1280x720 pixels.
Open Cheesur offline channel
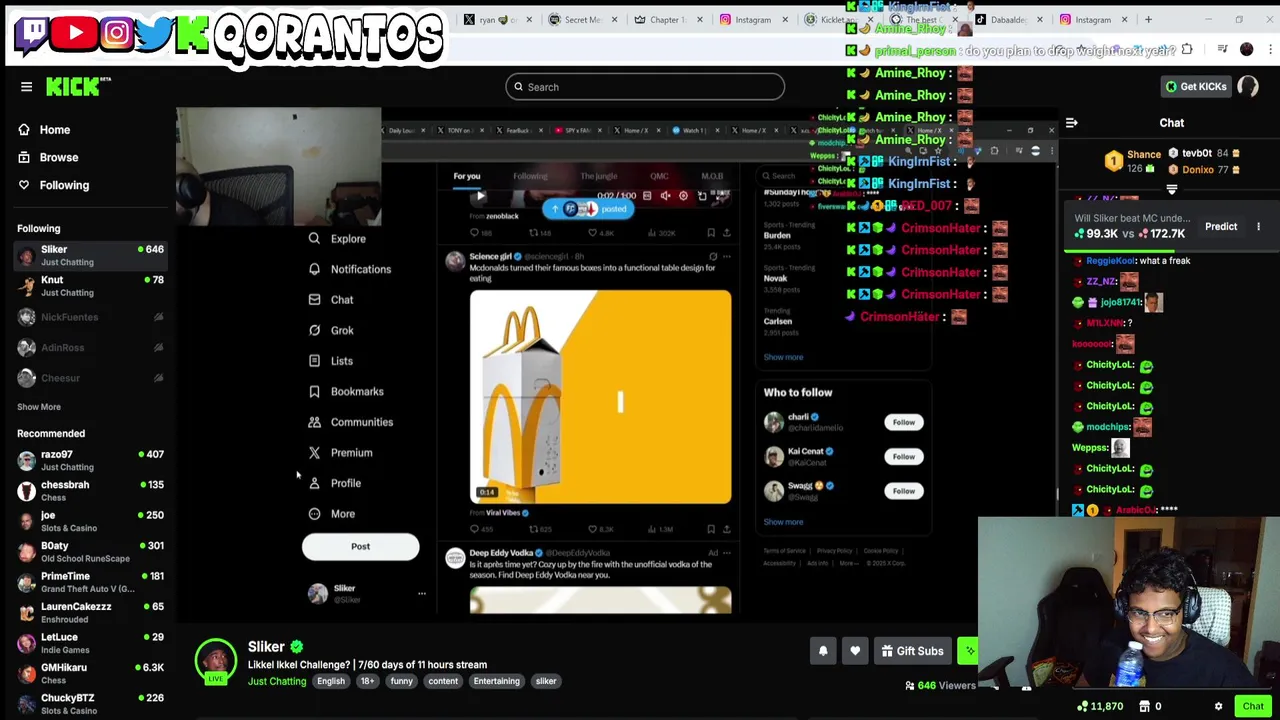[x=90, y=378]
